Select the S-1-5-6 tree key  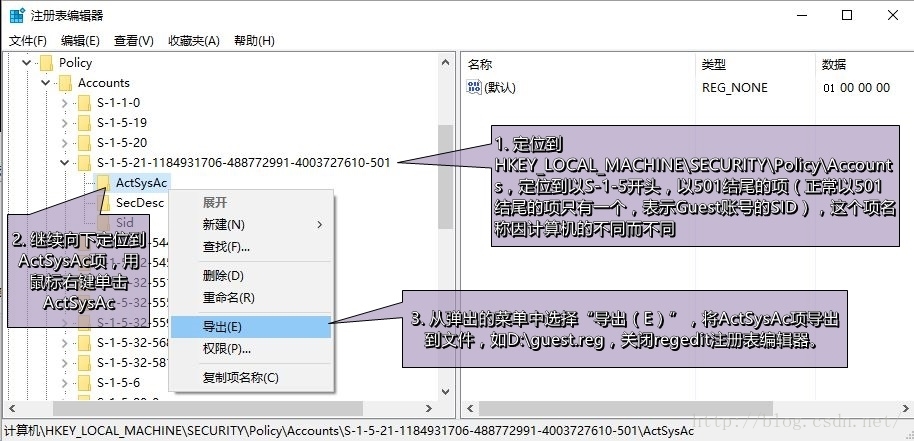118,383
